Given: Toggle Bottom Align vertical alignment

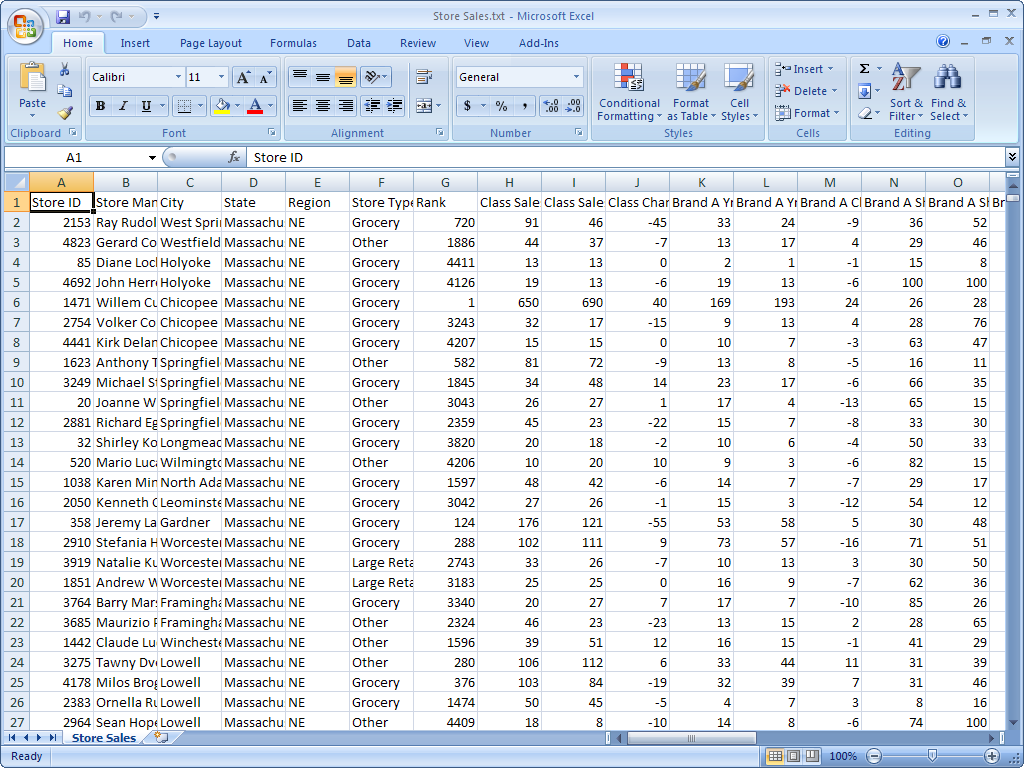Looking at the screenshot, I should [x=345, y=77].
